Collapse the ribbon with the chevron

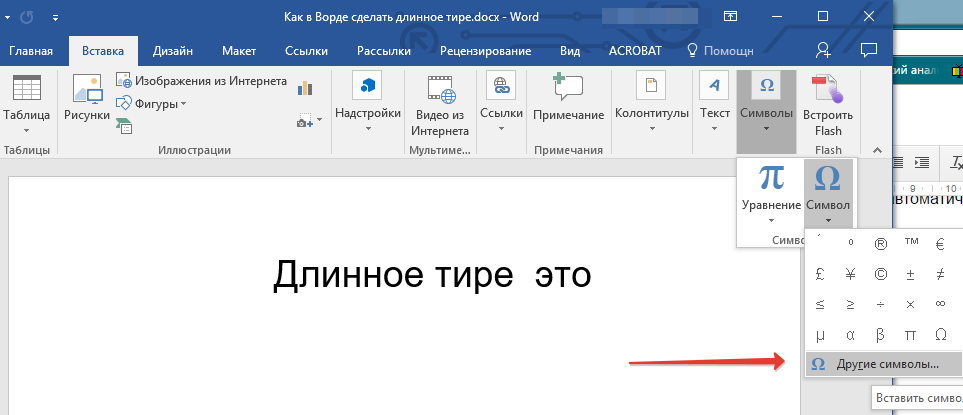(x=877, y=150)
